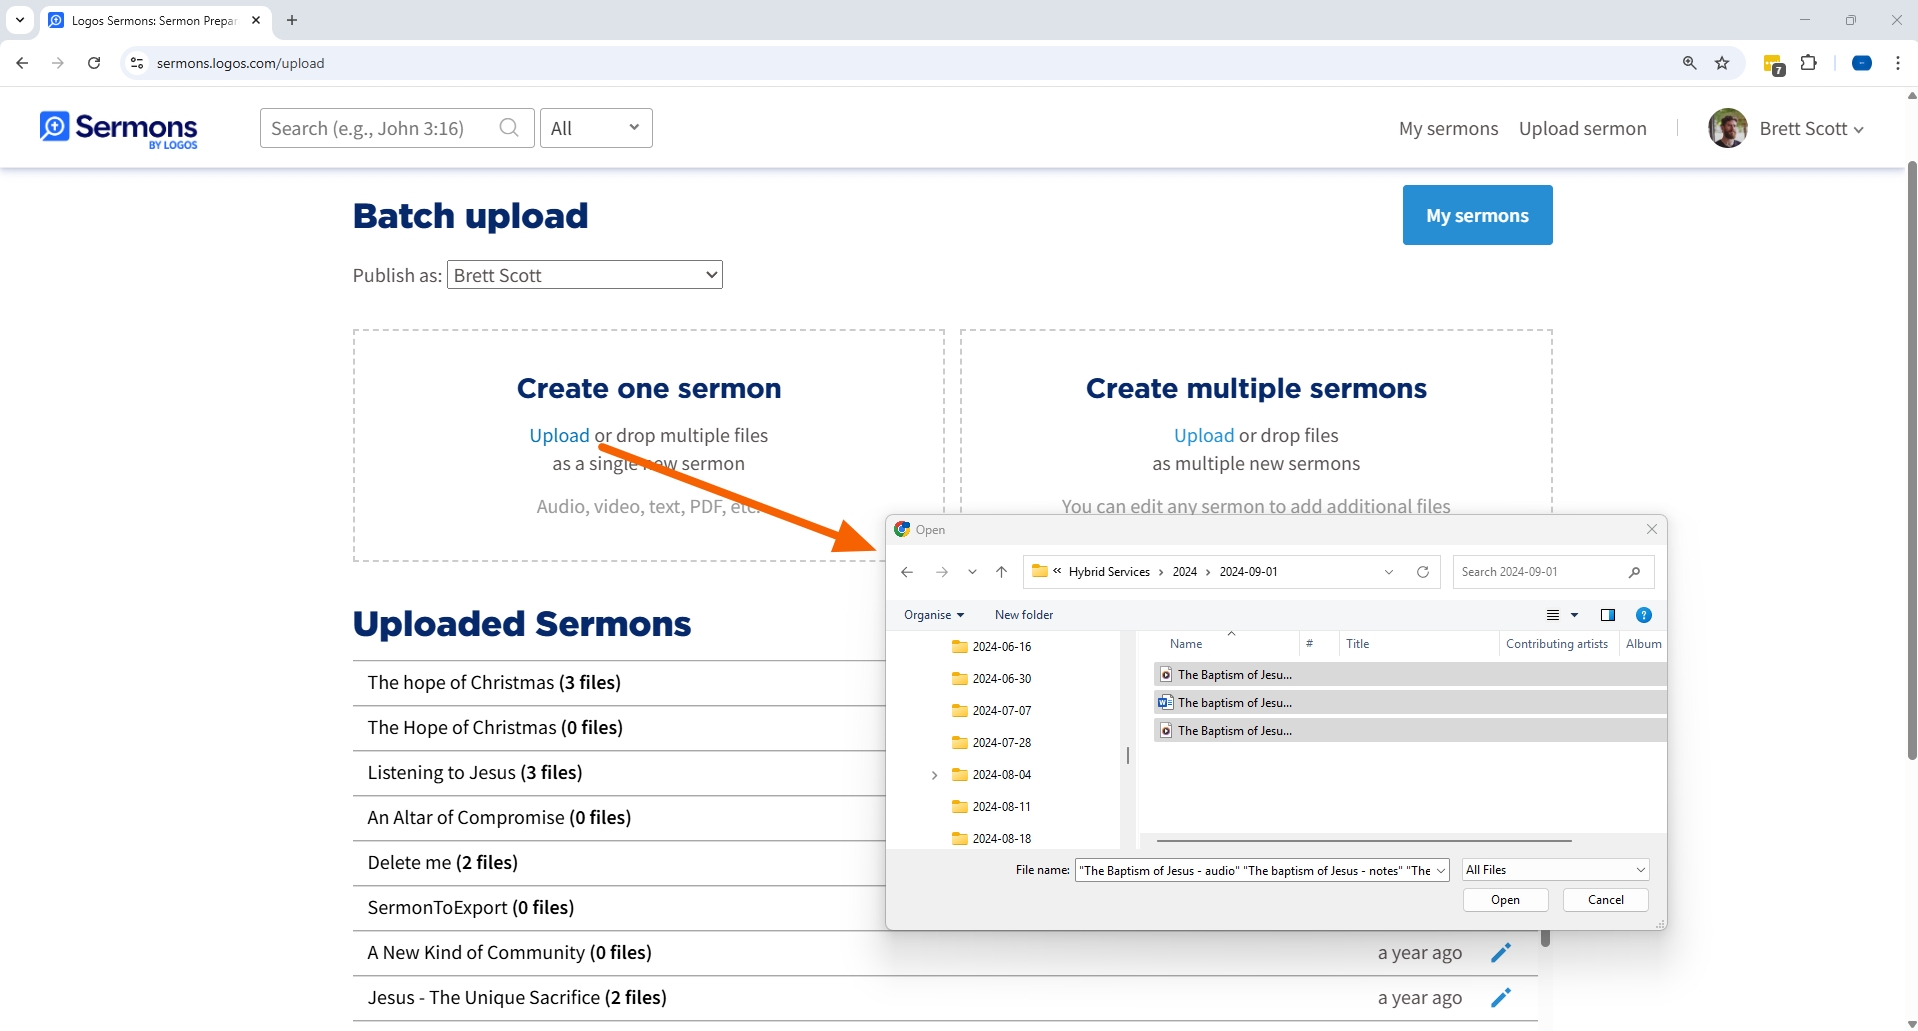1918x1031 pixels.
Task: Open the All category dropdown next to search
Action: pos(596,128)
